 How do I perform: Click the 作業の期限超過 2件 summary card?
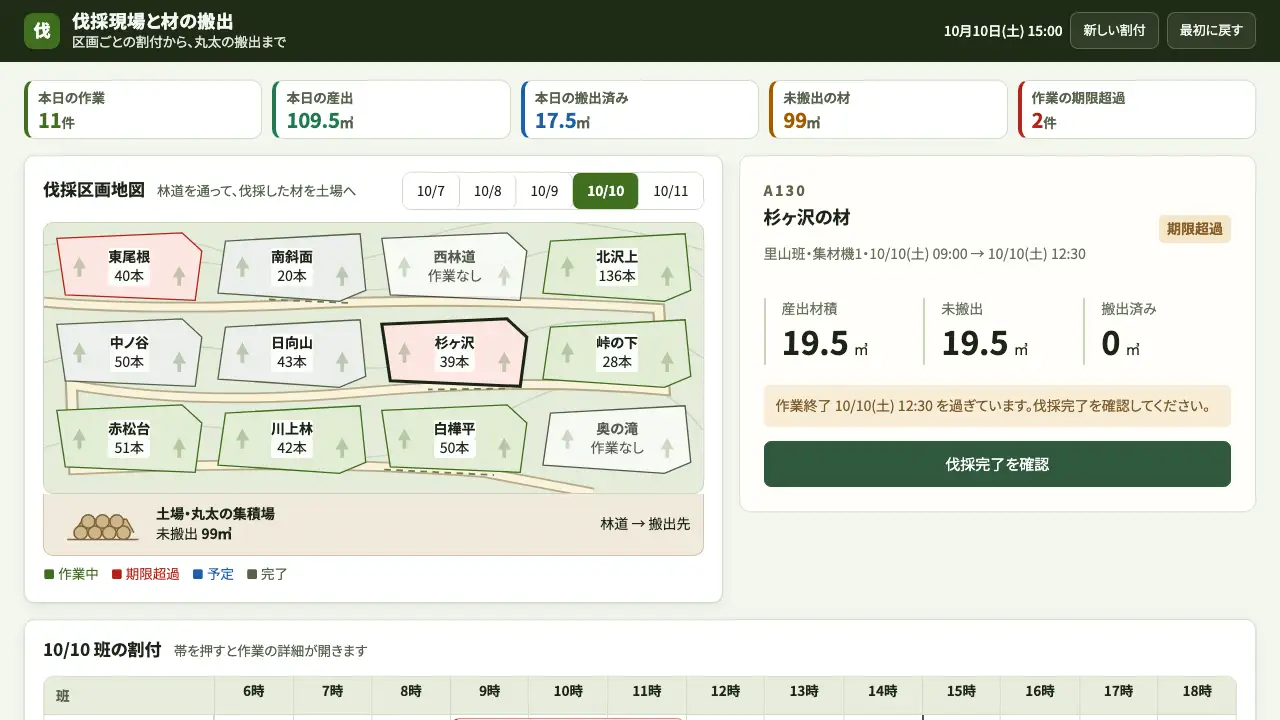pyautogui.click(x=1137, y=110)
